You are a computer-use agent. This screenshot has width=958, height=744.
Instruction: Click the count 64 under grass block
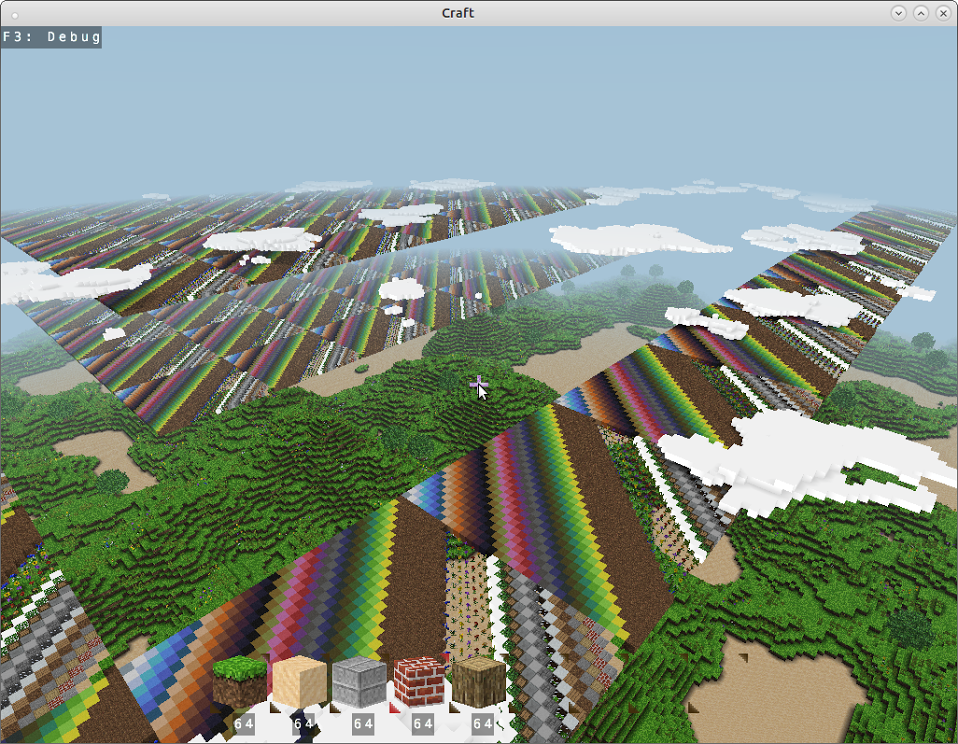244,724
